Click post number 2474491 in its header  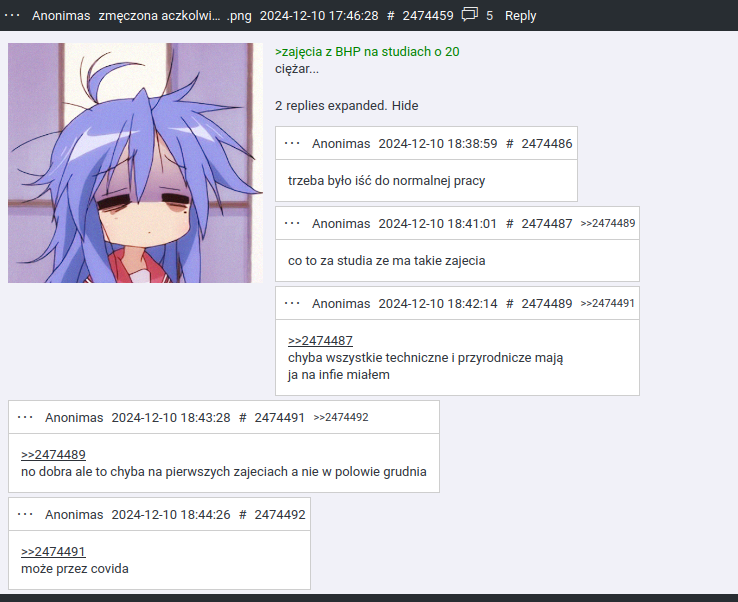[x=280, y=417]
